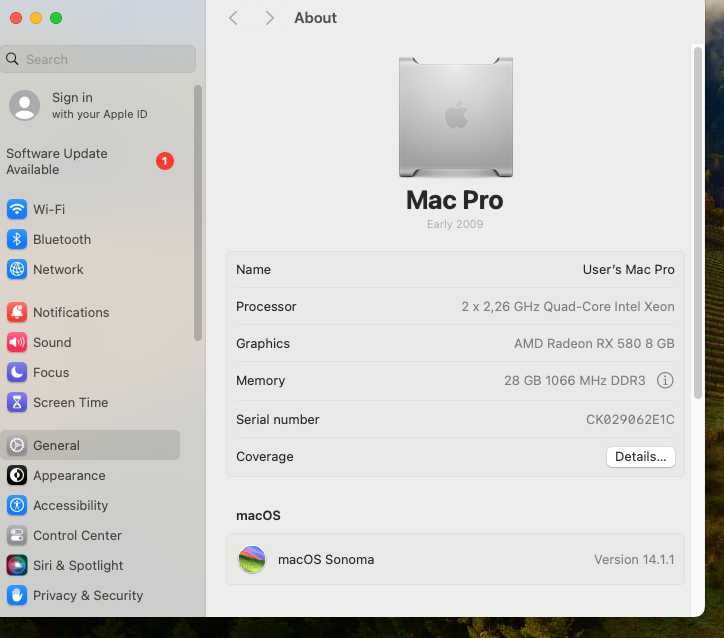Click the Apple ID avatar icon
Screen dimensions: 724x638
(x=24, y=105)
